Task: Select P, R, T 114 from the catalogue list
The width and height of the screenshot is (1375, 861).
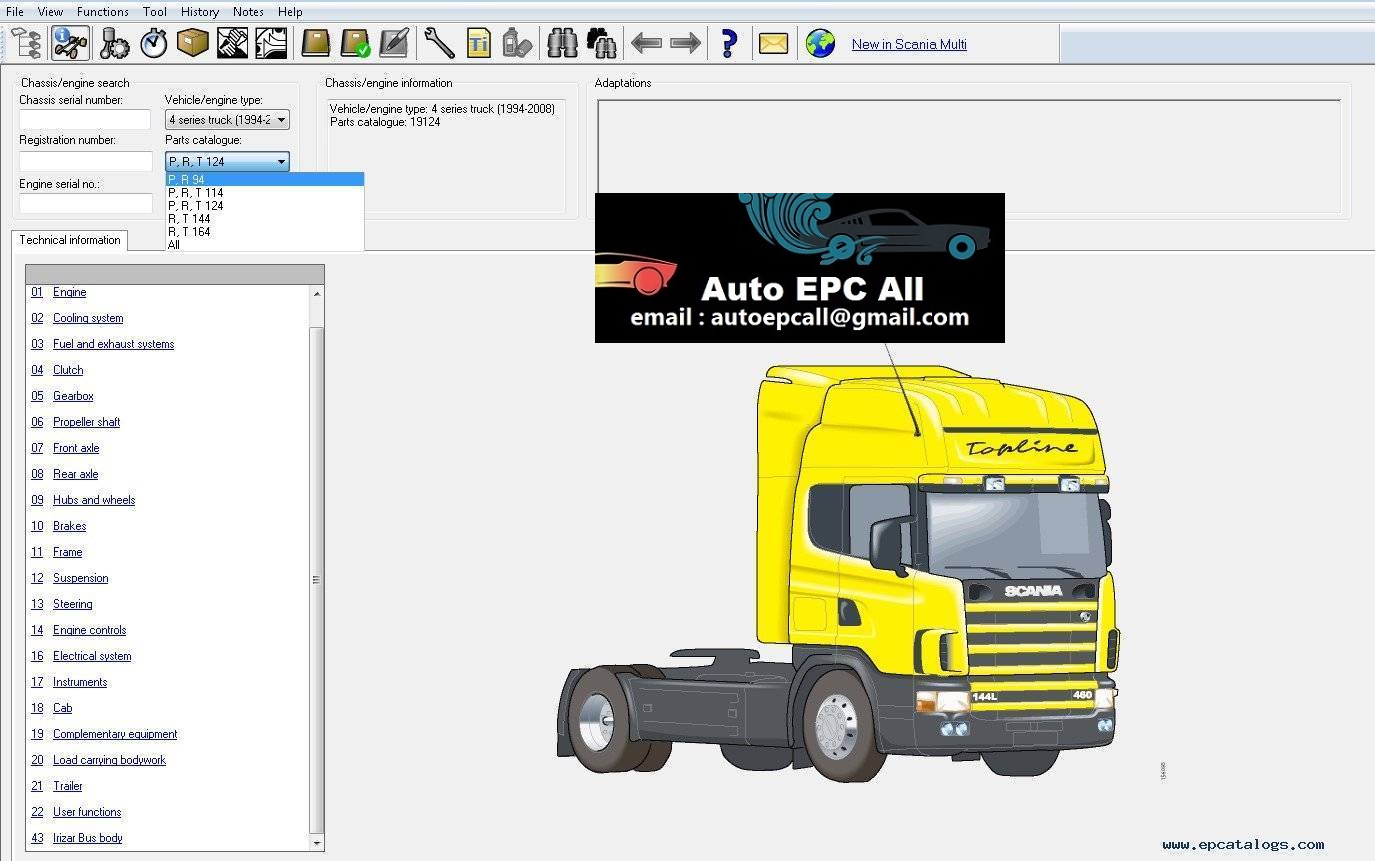Action: 196,192
